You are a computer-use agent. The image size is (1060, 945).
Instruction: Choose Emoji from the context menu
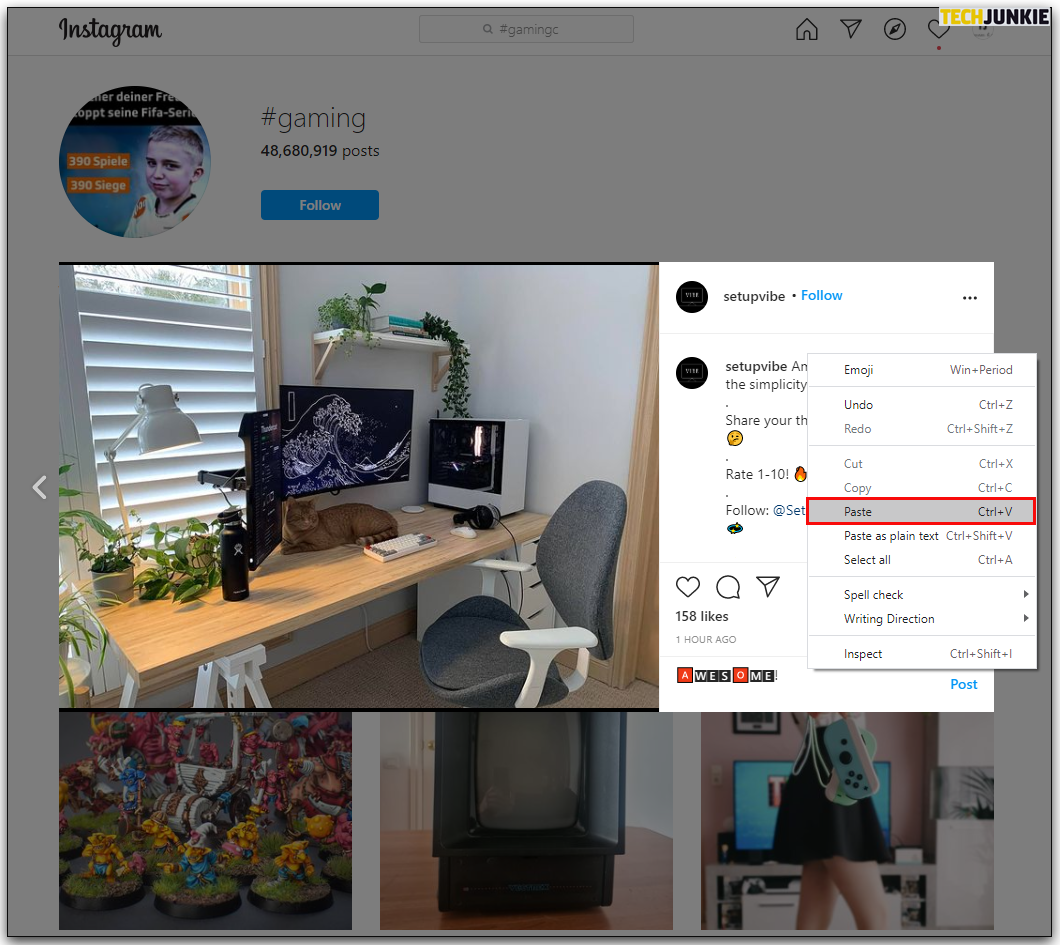922,370
